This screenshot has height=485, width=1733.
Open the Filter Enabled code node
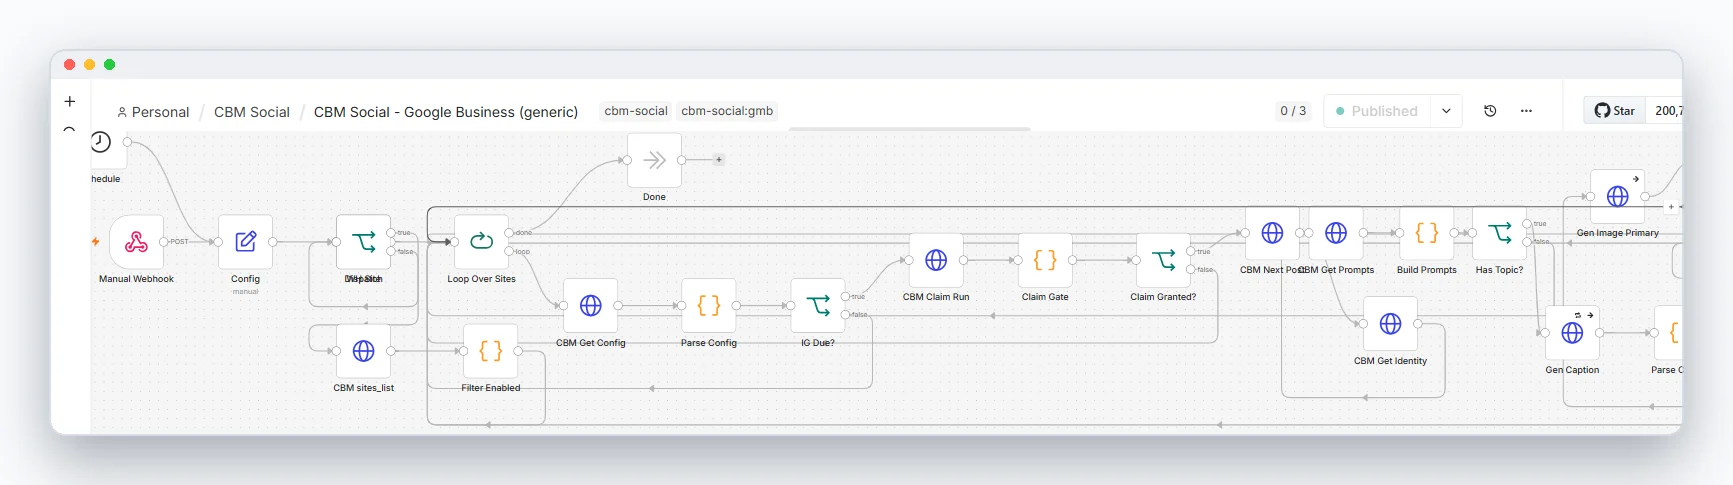tap(490, 351)
